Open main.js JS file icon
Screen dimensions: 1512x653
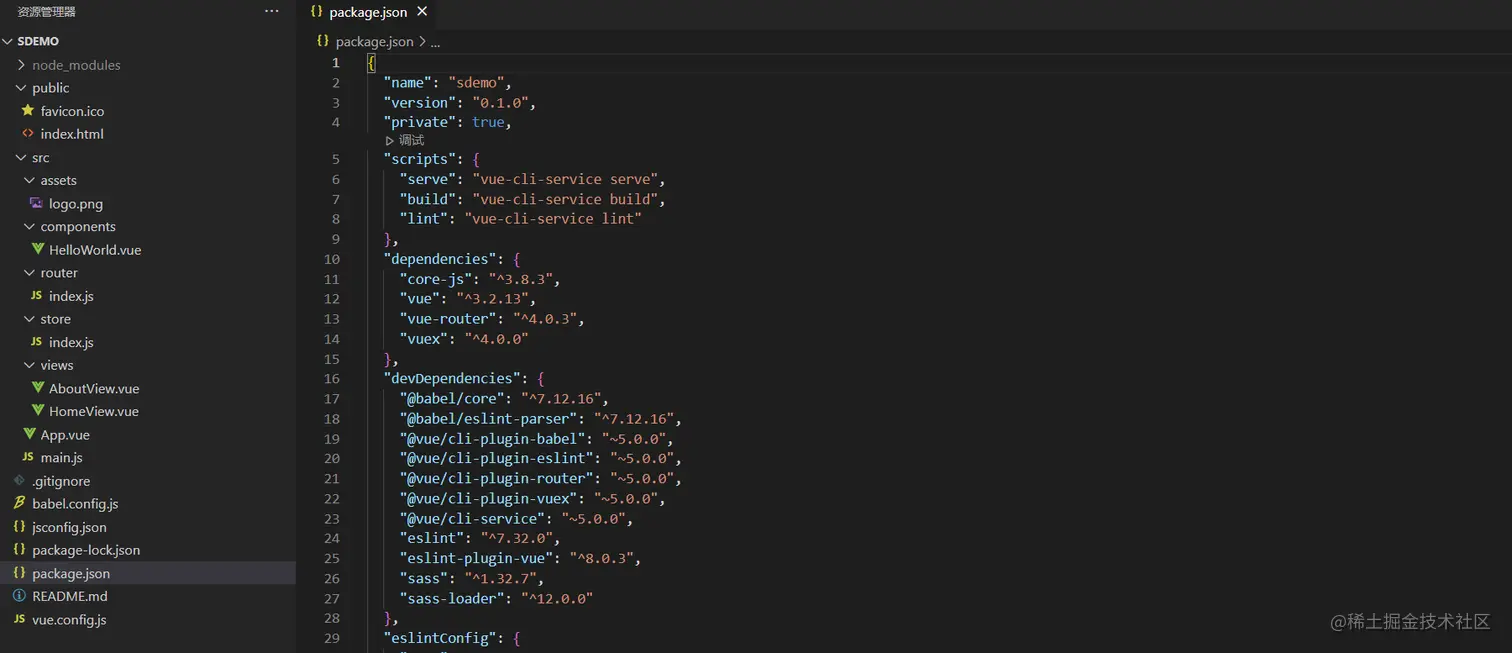click(28, 457)
